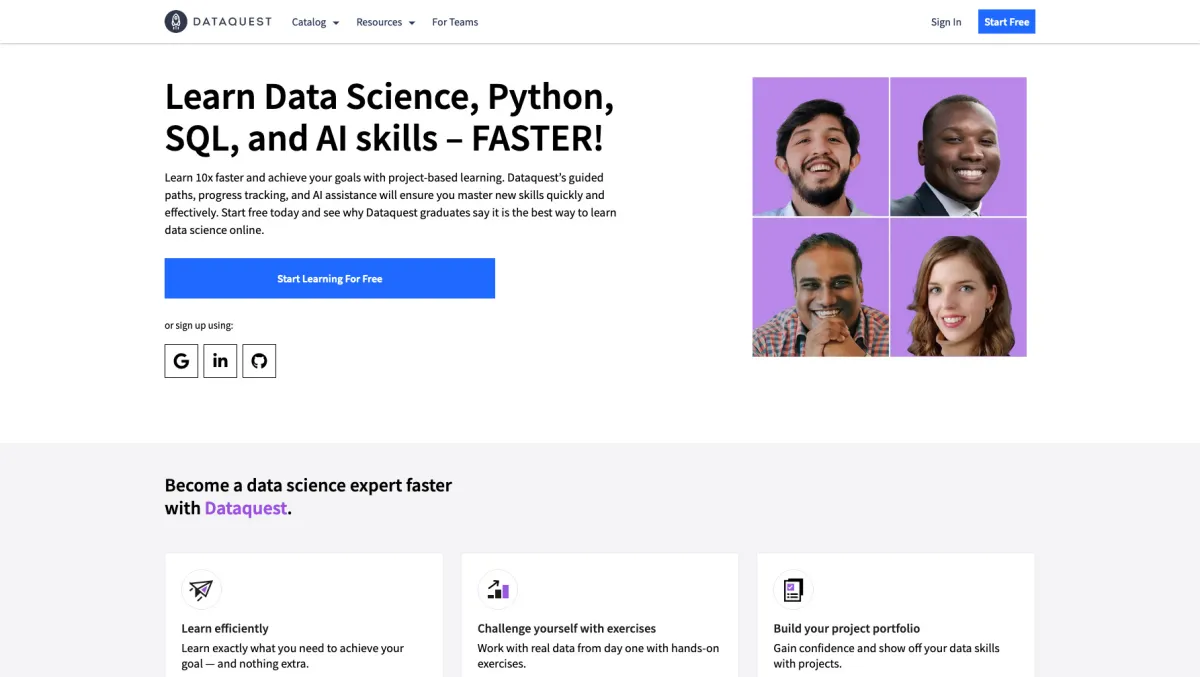Click the paper plane Learn efficiently icon
This screenshot has width=1200, height=677.
(201, 590)
